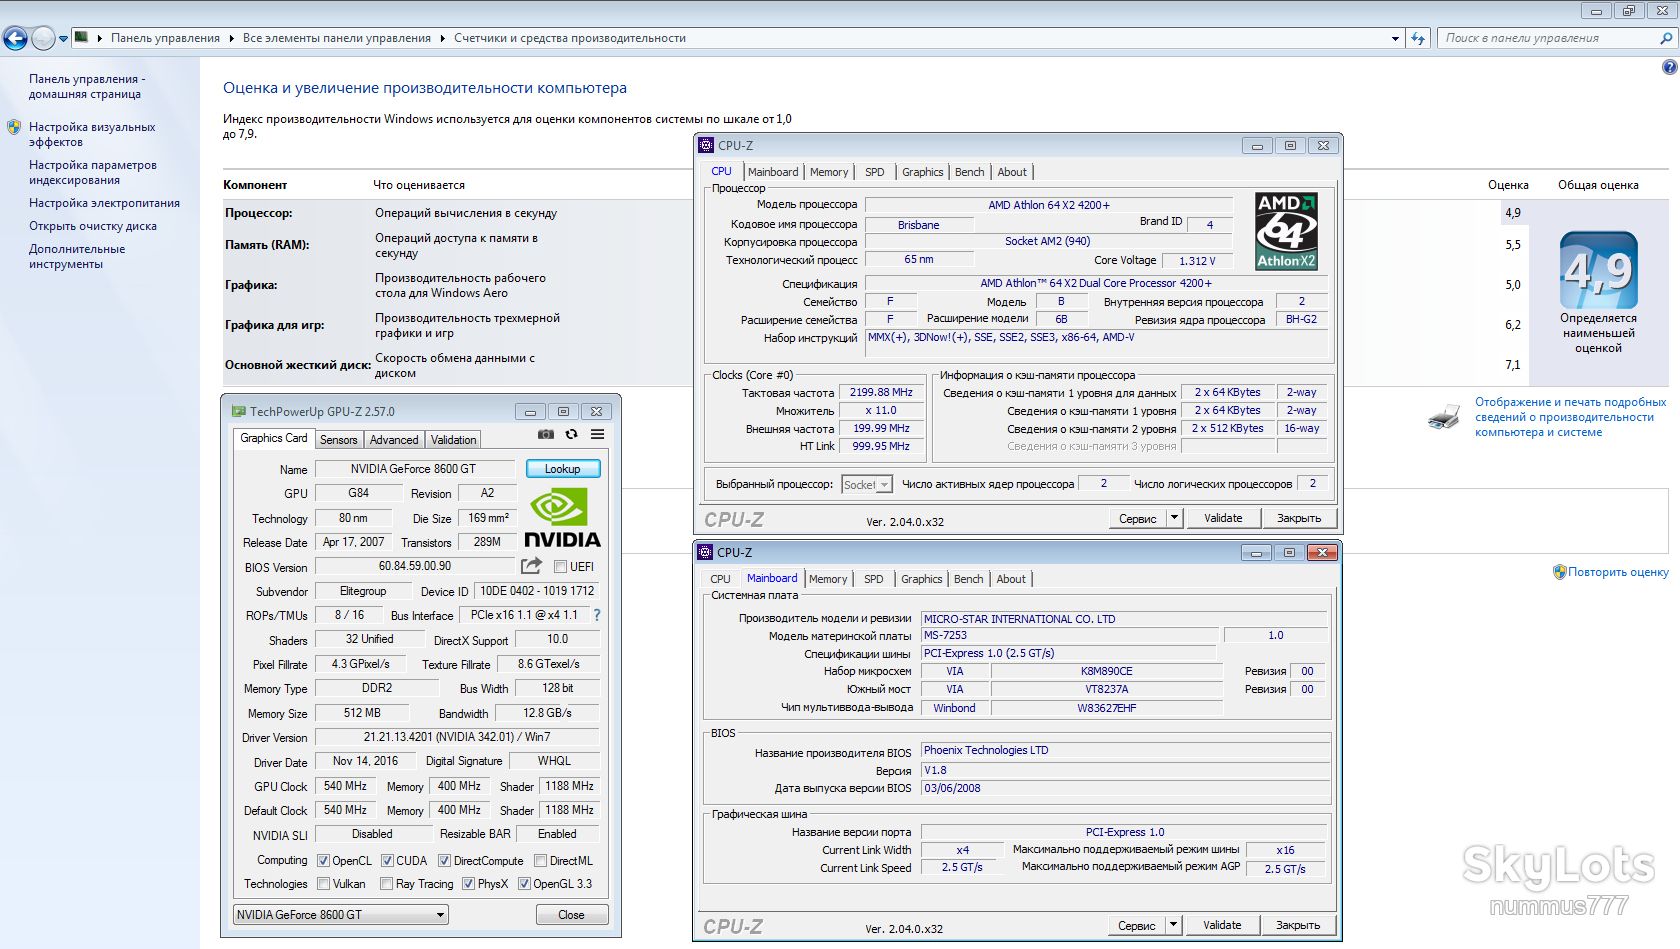Click the NVIDIA logo in GPU-Z
This screenshot has width=1680, height=949.
click(563, 518)
